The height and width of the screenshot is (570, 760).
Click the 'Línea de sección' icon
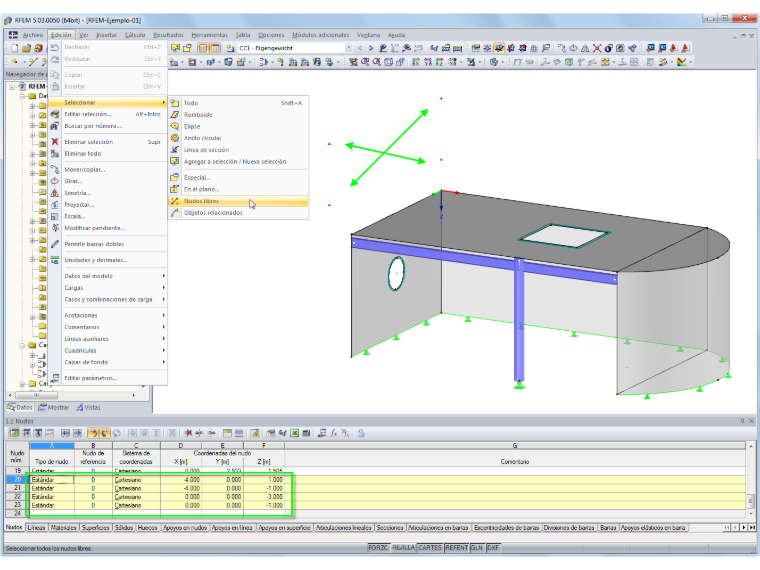point(175,150)
